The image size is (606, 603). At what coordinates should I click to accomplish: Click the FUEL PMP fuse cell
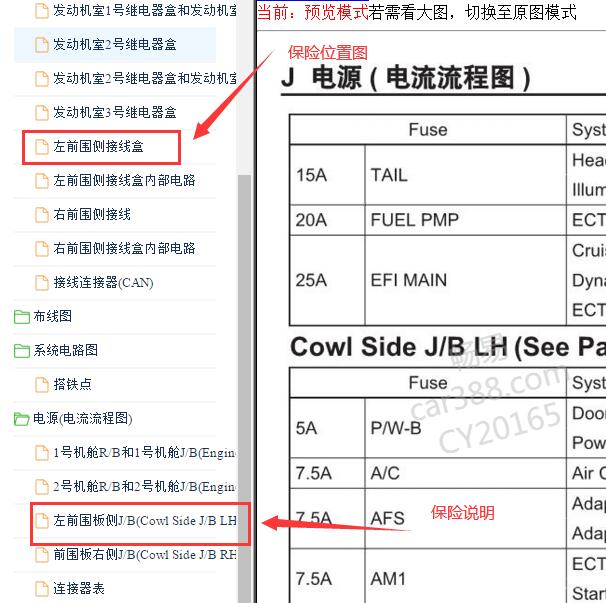click(465, 220)
